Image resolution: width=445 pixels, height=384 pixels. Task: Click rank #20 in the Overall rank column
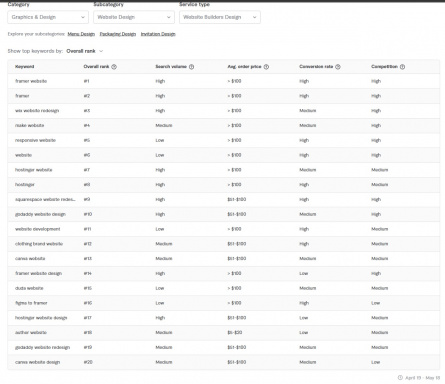(88, 362)
